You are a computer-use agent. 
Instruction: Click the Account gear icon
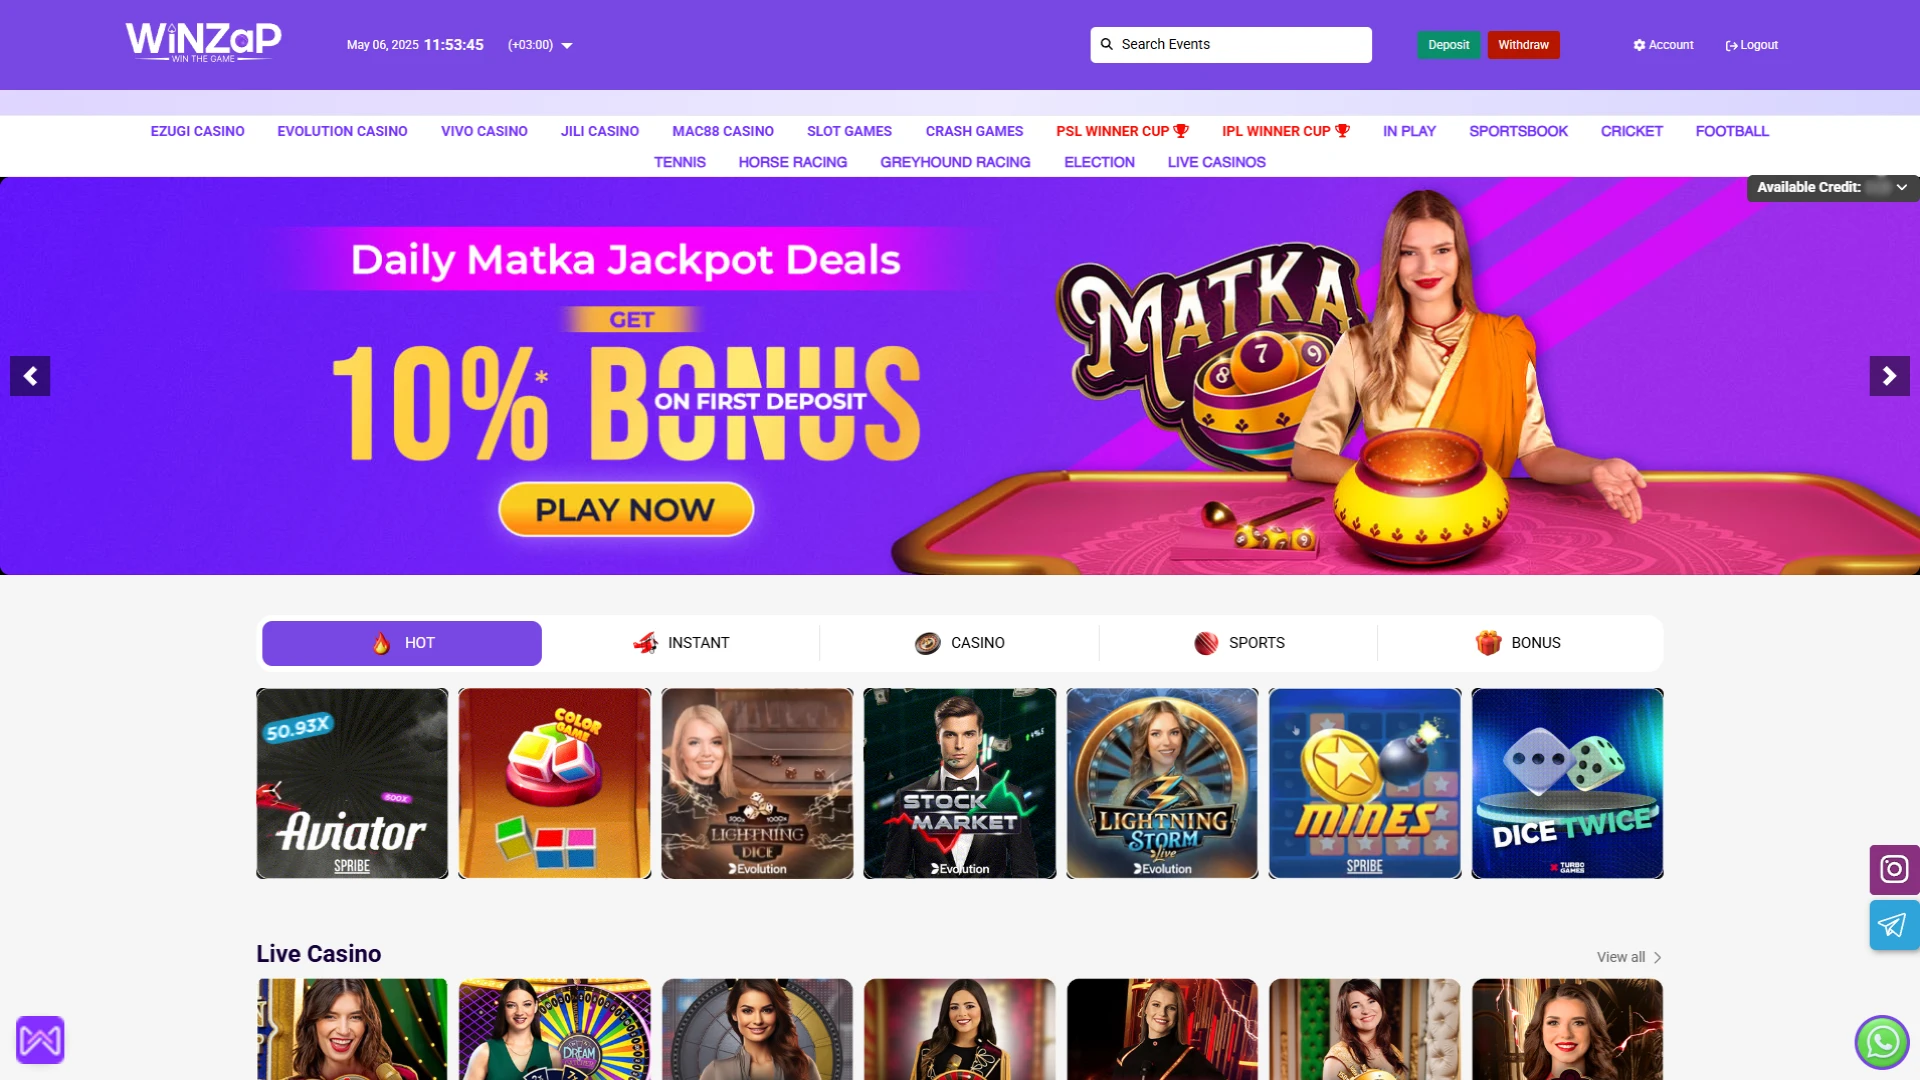(x=1639, y=45)
